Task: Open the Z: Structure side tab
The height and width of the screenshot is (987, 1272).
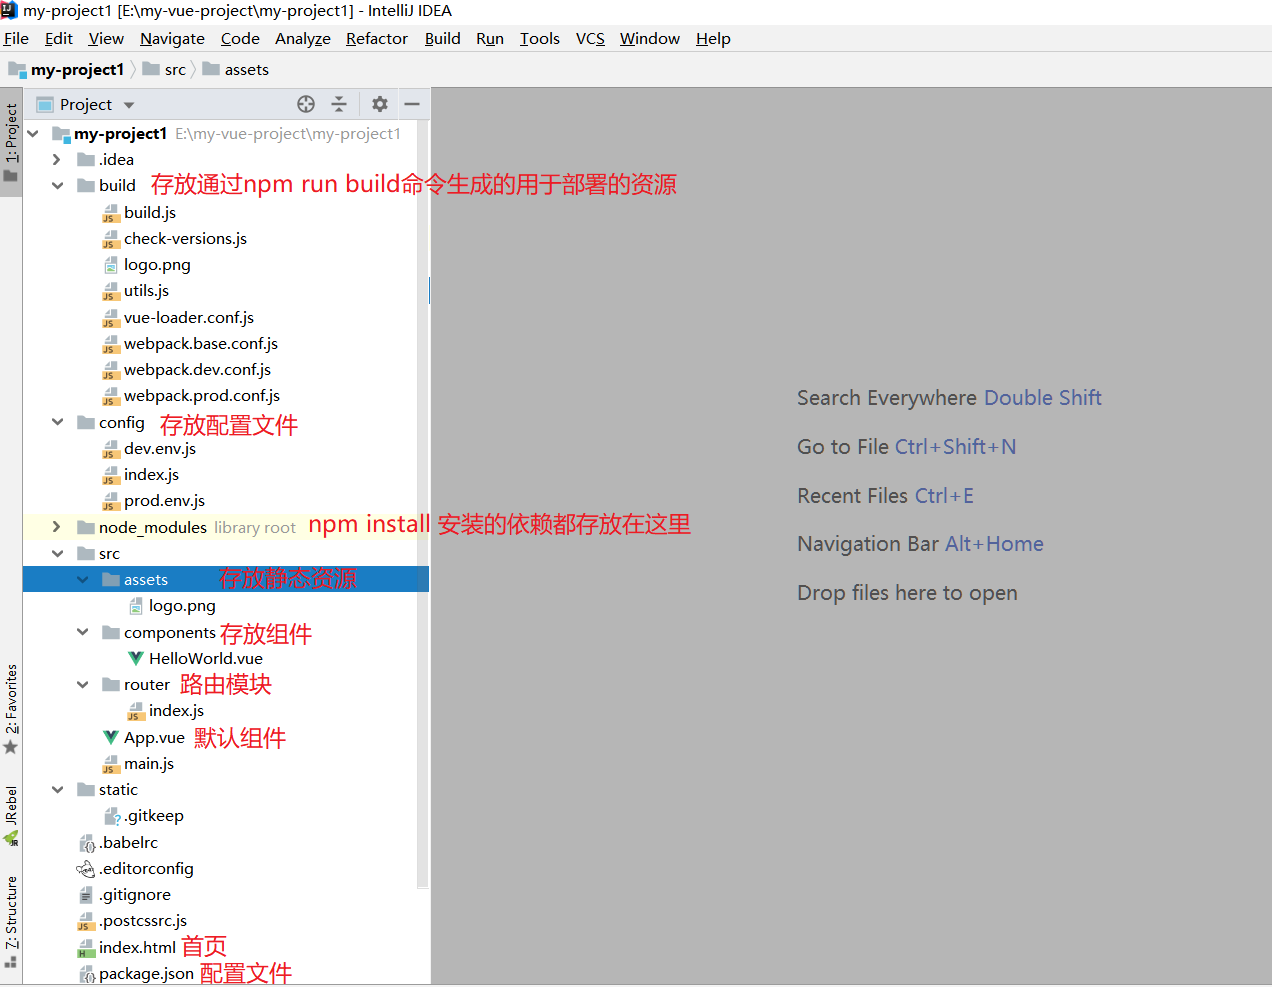Action: pyautogui.click(x=11, y=921)
